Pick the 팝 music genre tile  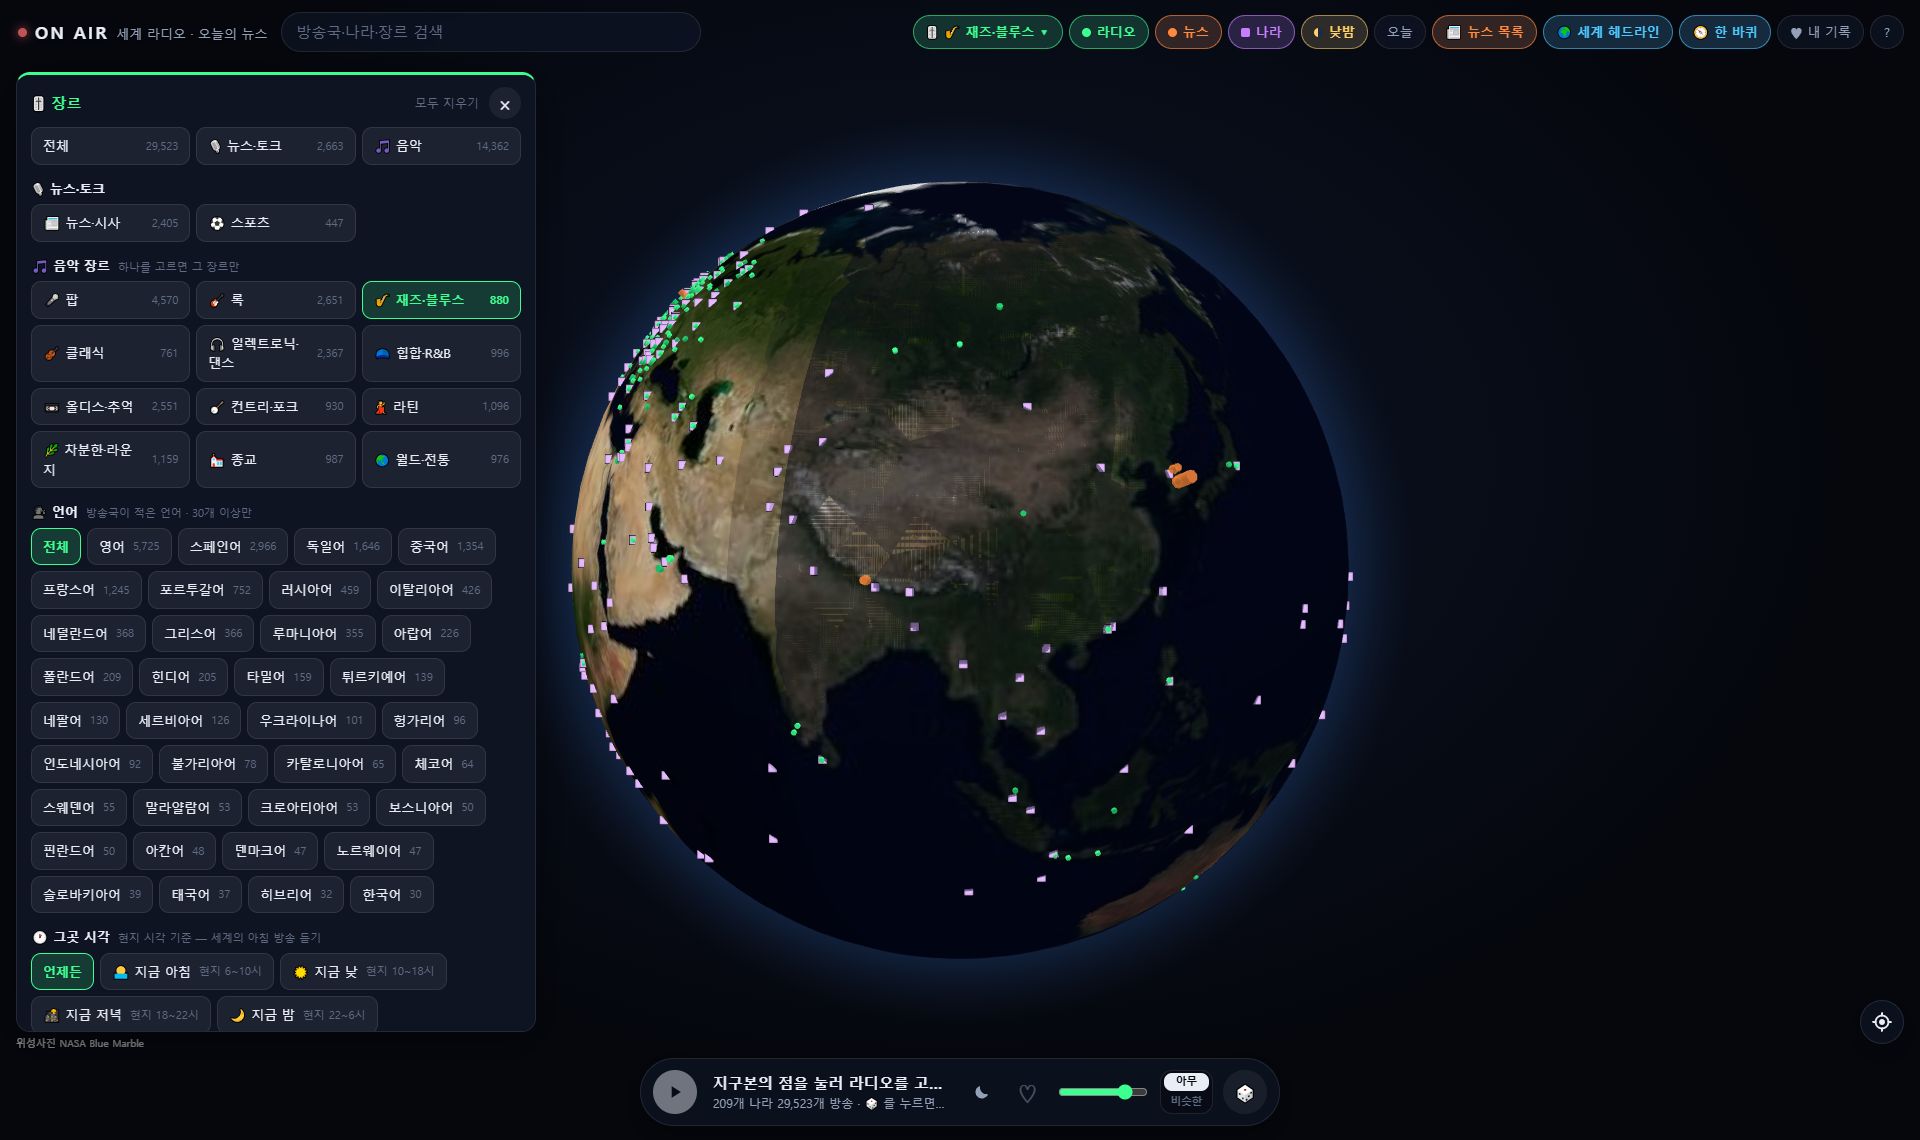[x=110, y=300]
